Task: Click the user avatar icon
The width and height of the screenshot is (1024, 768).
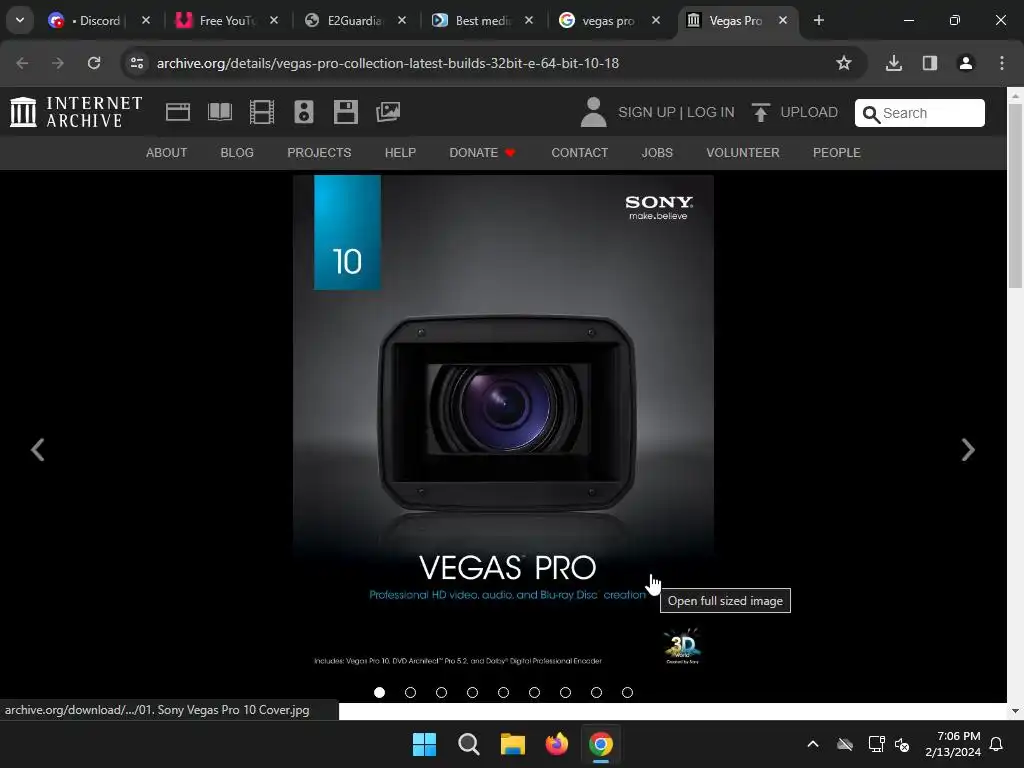Action: coord(593,112)
